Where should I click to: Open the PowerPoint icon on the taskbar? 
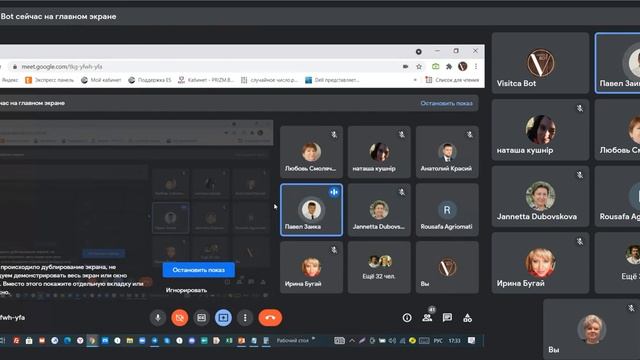click(242, 340)
